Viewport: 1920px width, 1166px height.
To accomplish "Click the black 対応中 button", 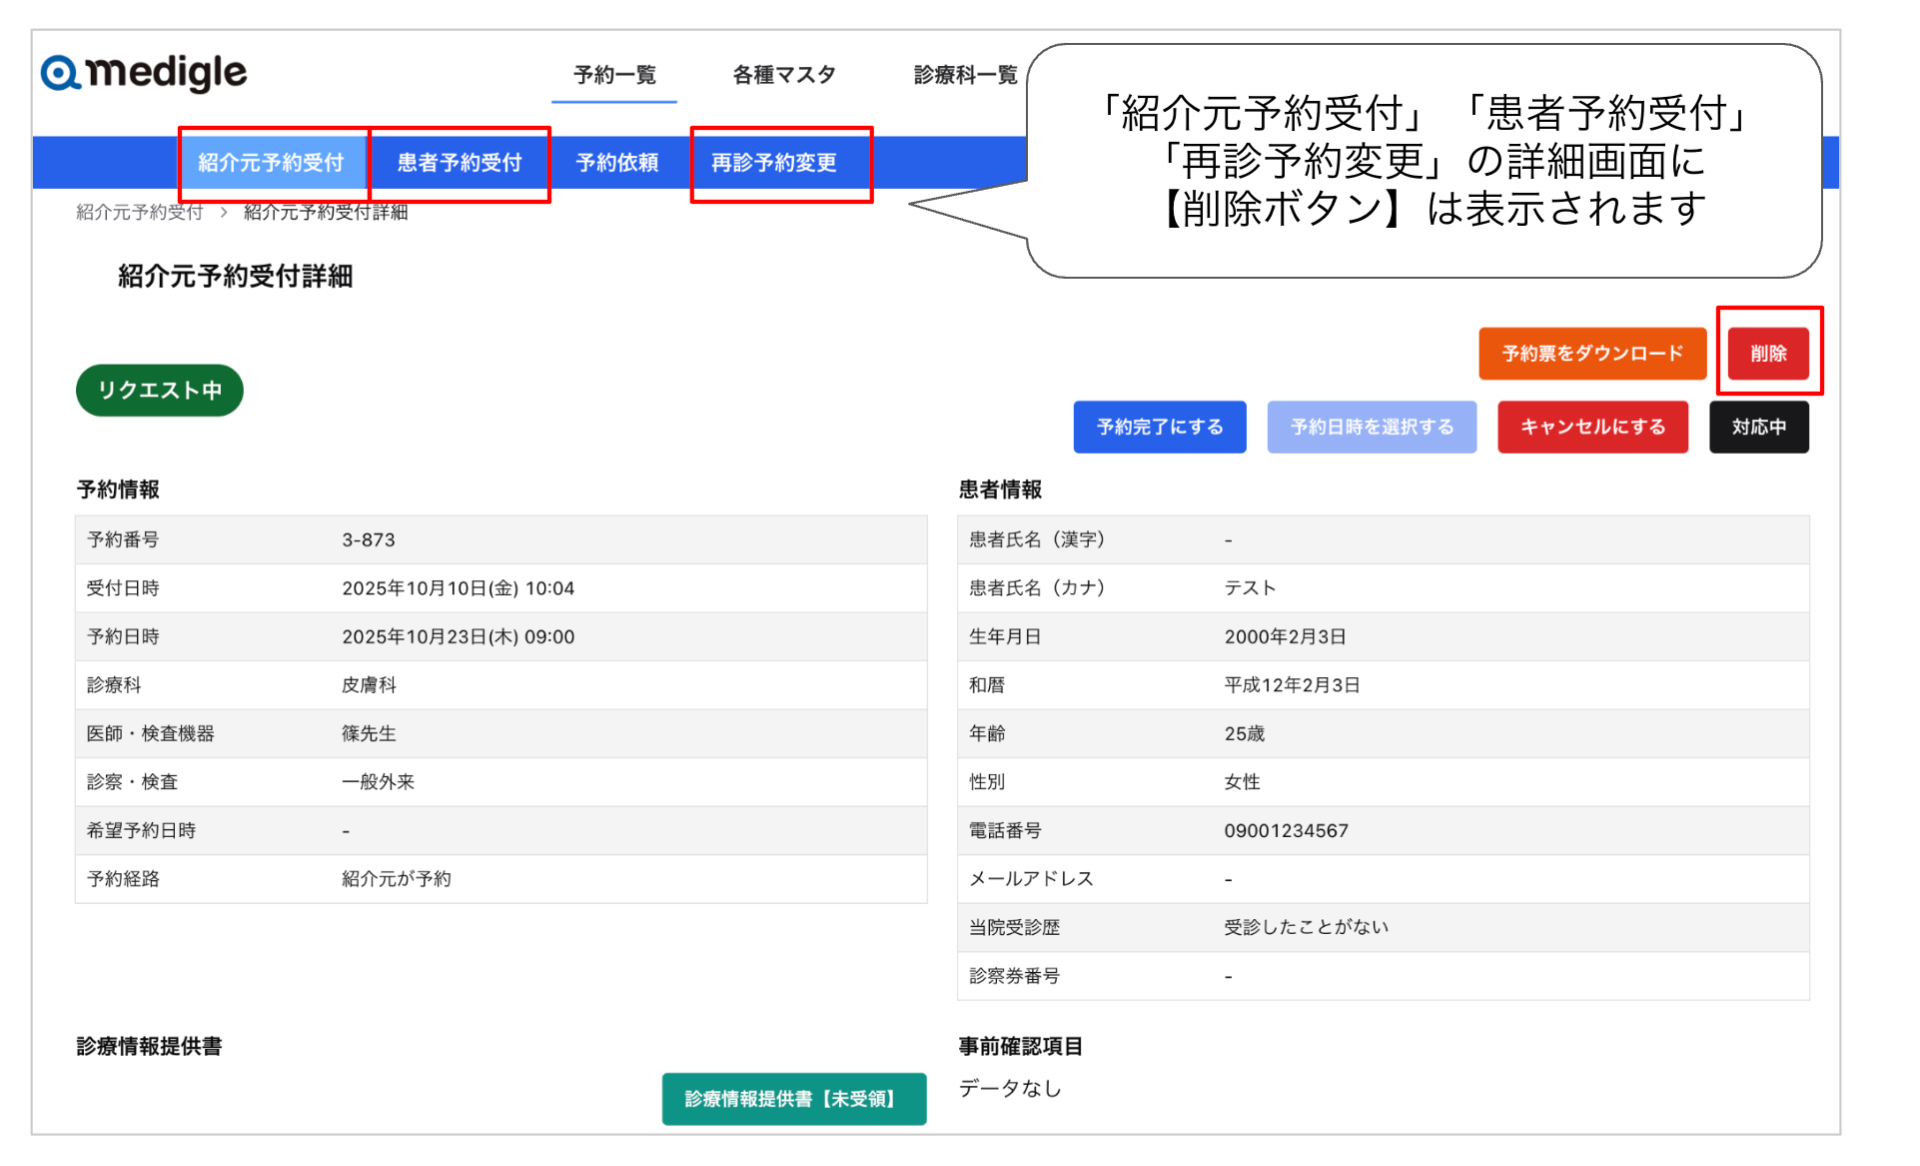I will click(x=1758, y=427).
